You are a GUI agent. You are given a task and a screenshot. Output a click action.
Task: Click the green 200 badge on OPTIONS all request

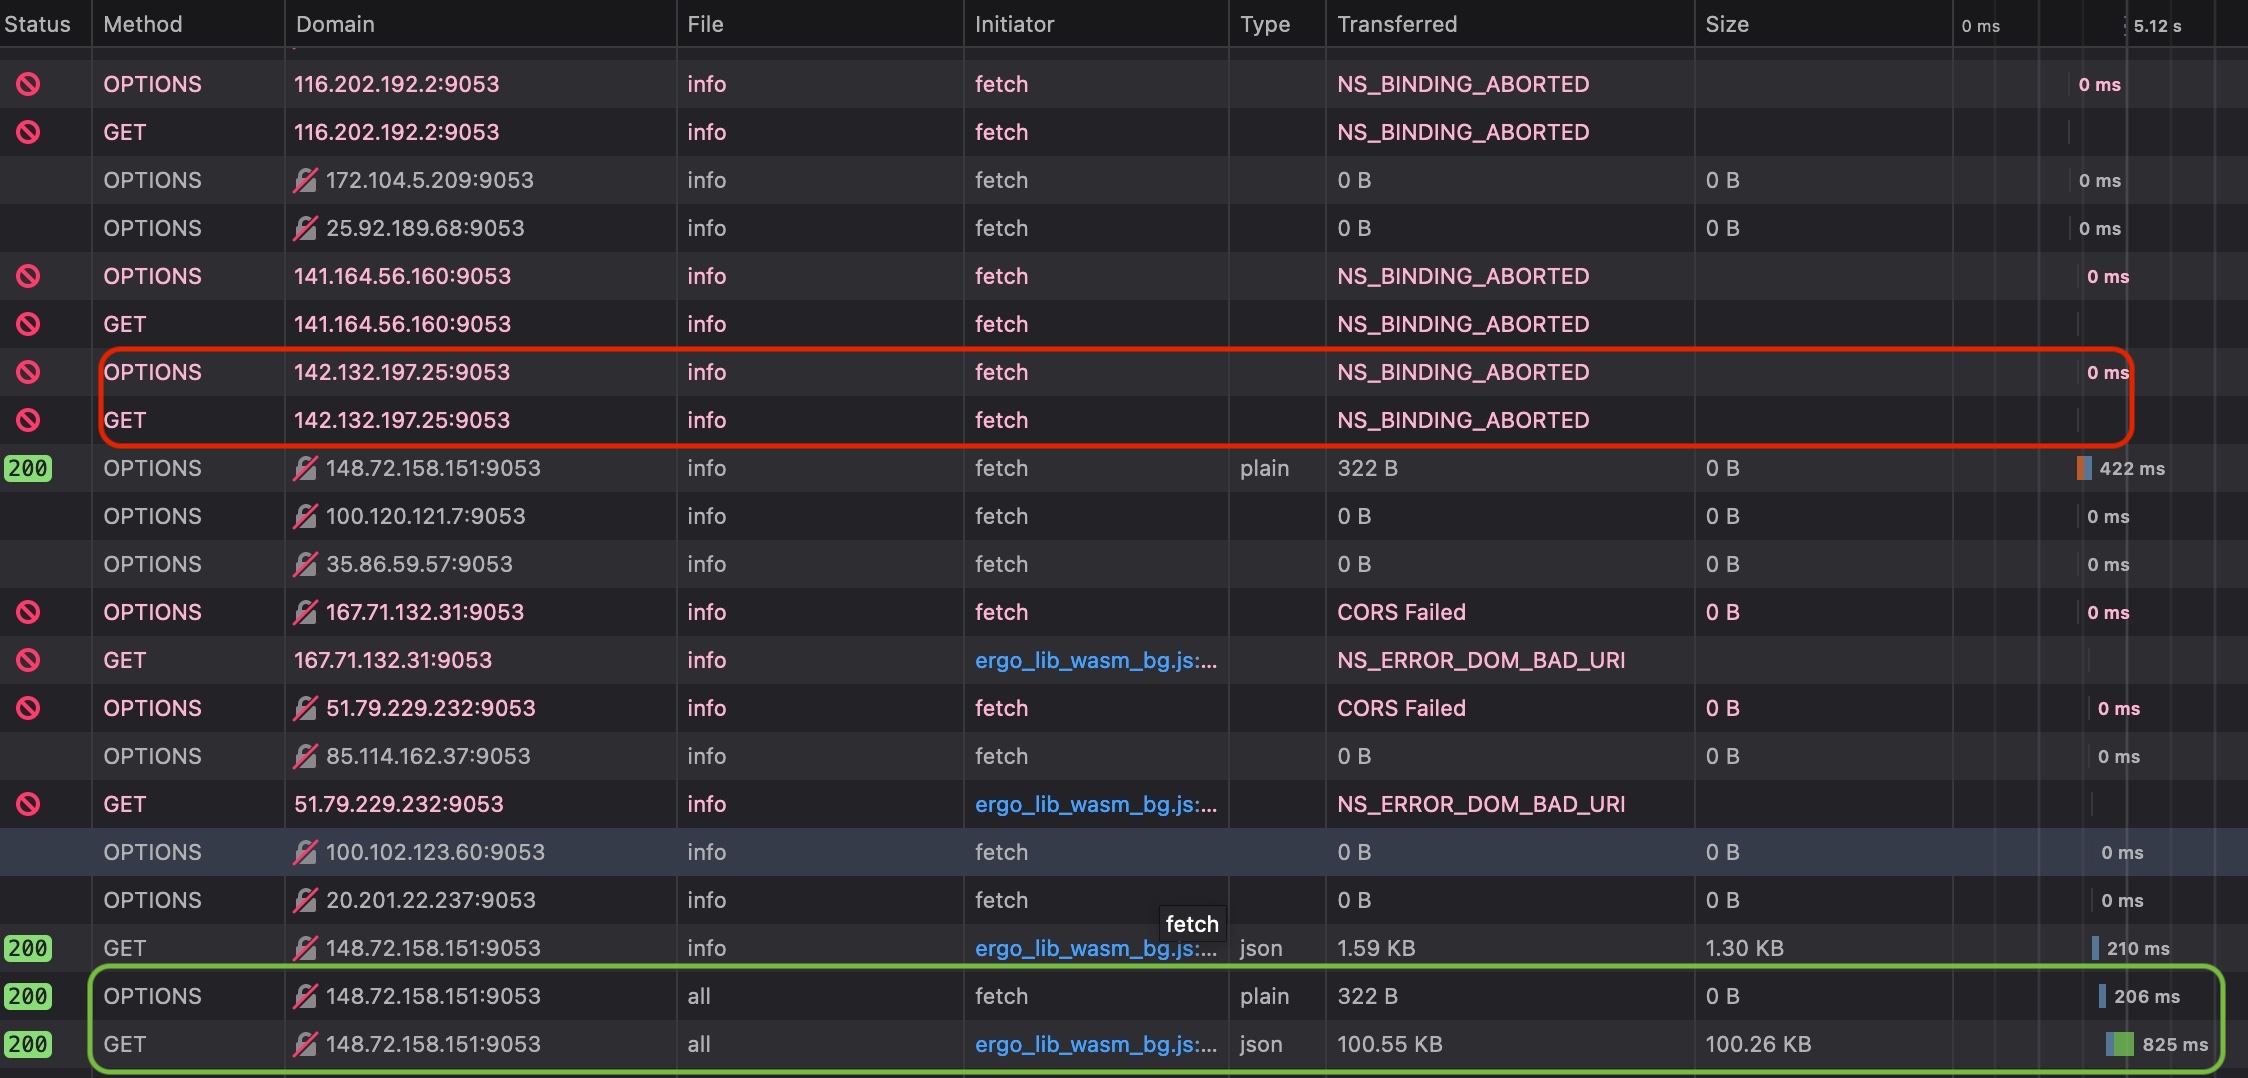pos(28,995)
